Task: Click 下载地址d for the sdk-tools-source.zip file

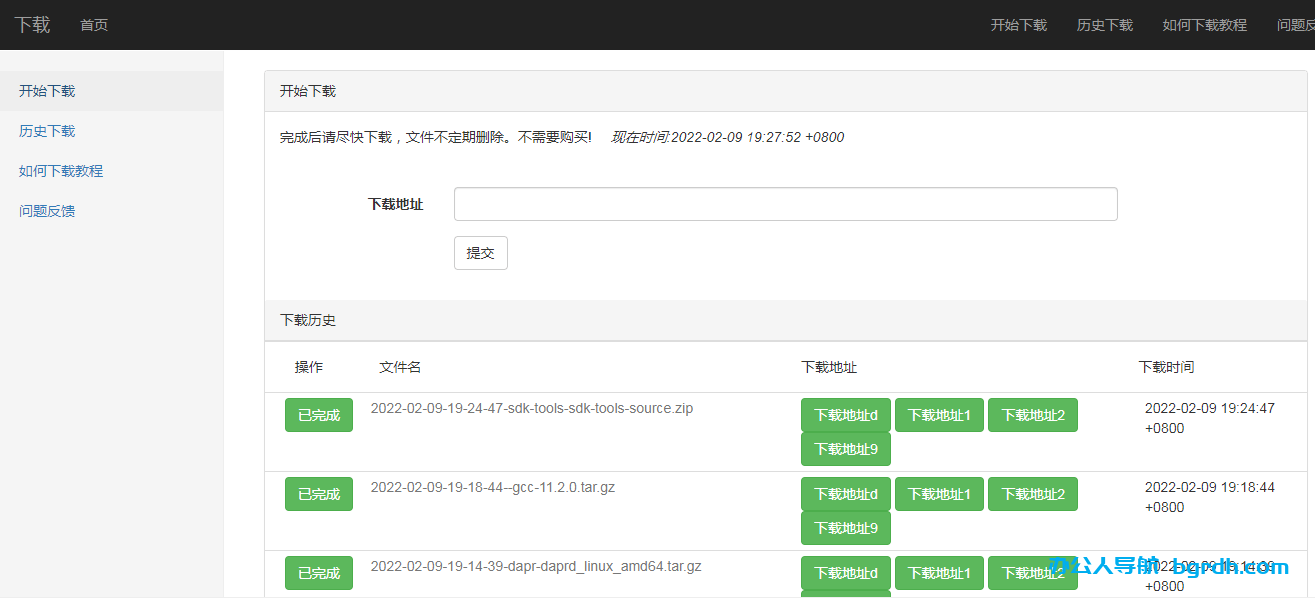Action: tap(845, 414)
